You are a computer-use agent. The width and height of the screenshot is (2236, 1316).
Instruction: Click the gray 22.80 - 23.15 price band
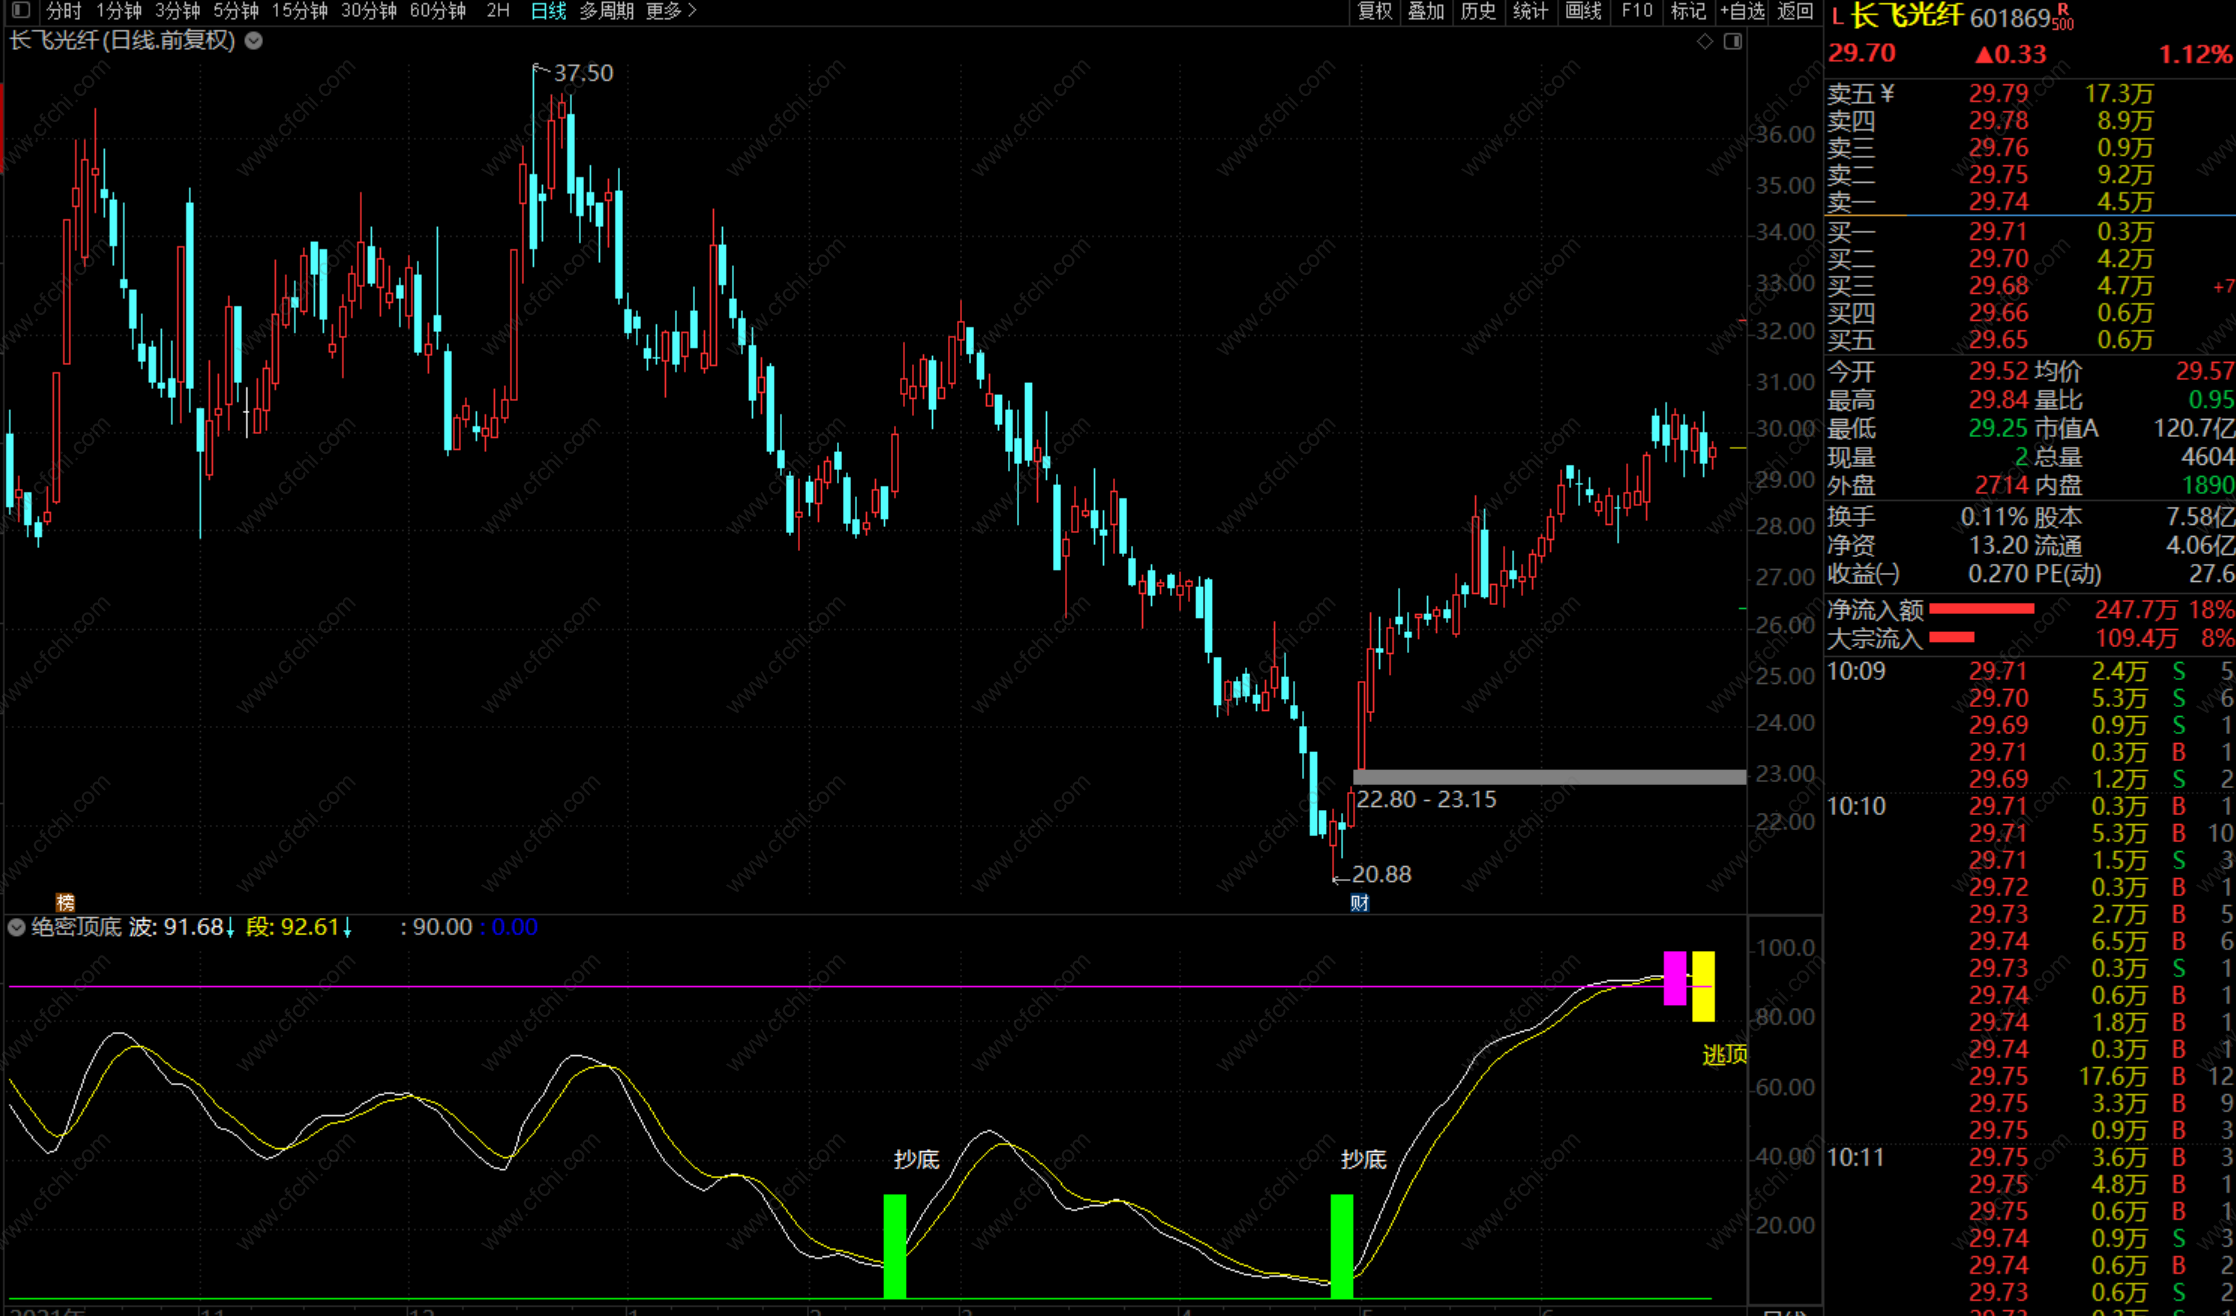(x=1548, y=777)
